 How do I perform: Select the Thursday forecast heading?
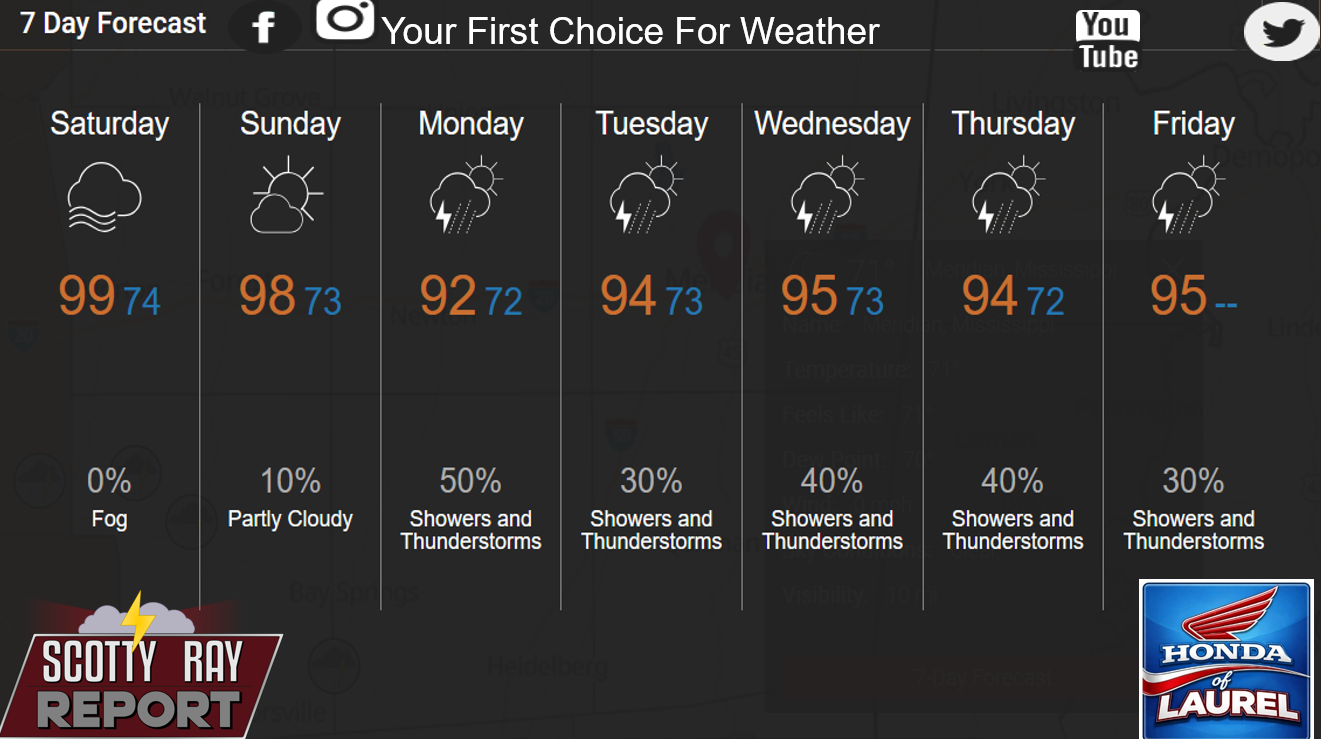[1013, 124]
